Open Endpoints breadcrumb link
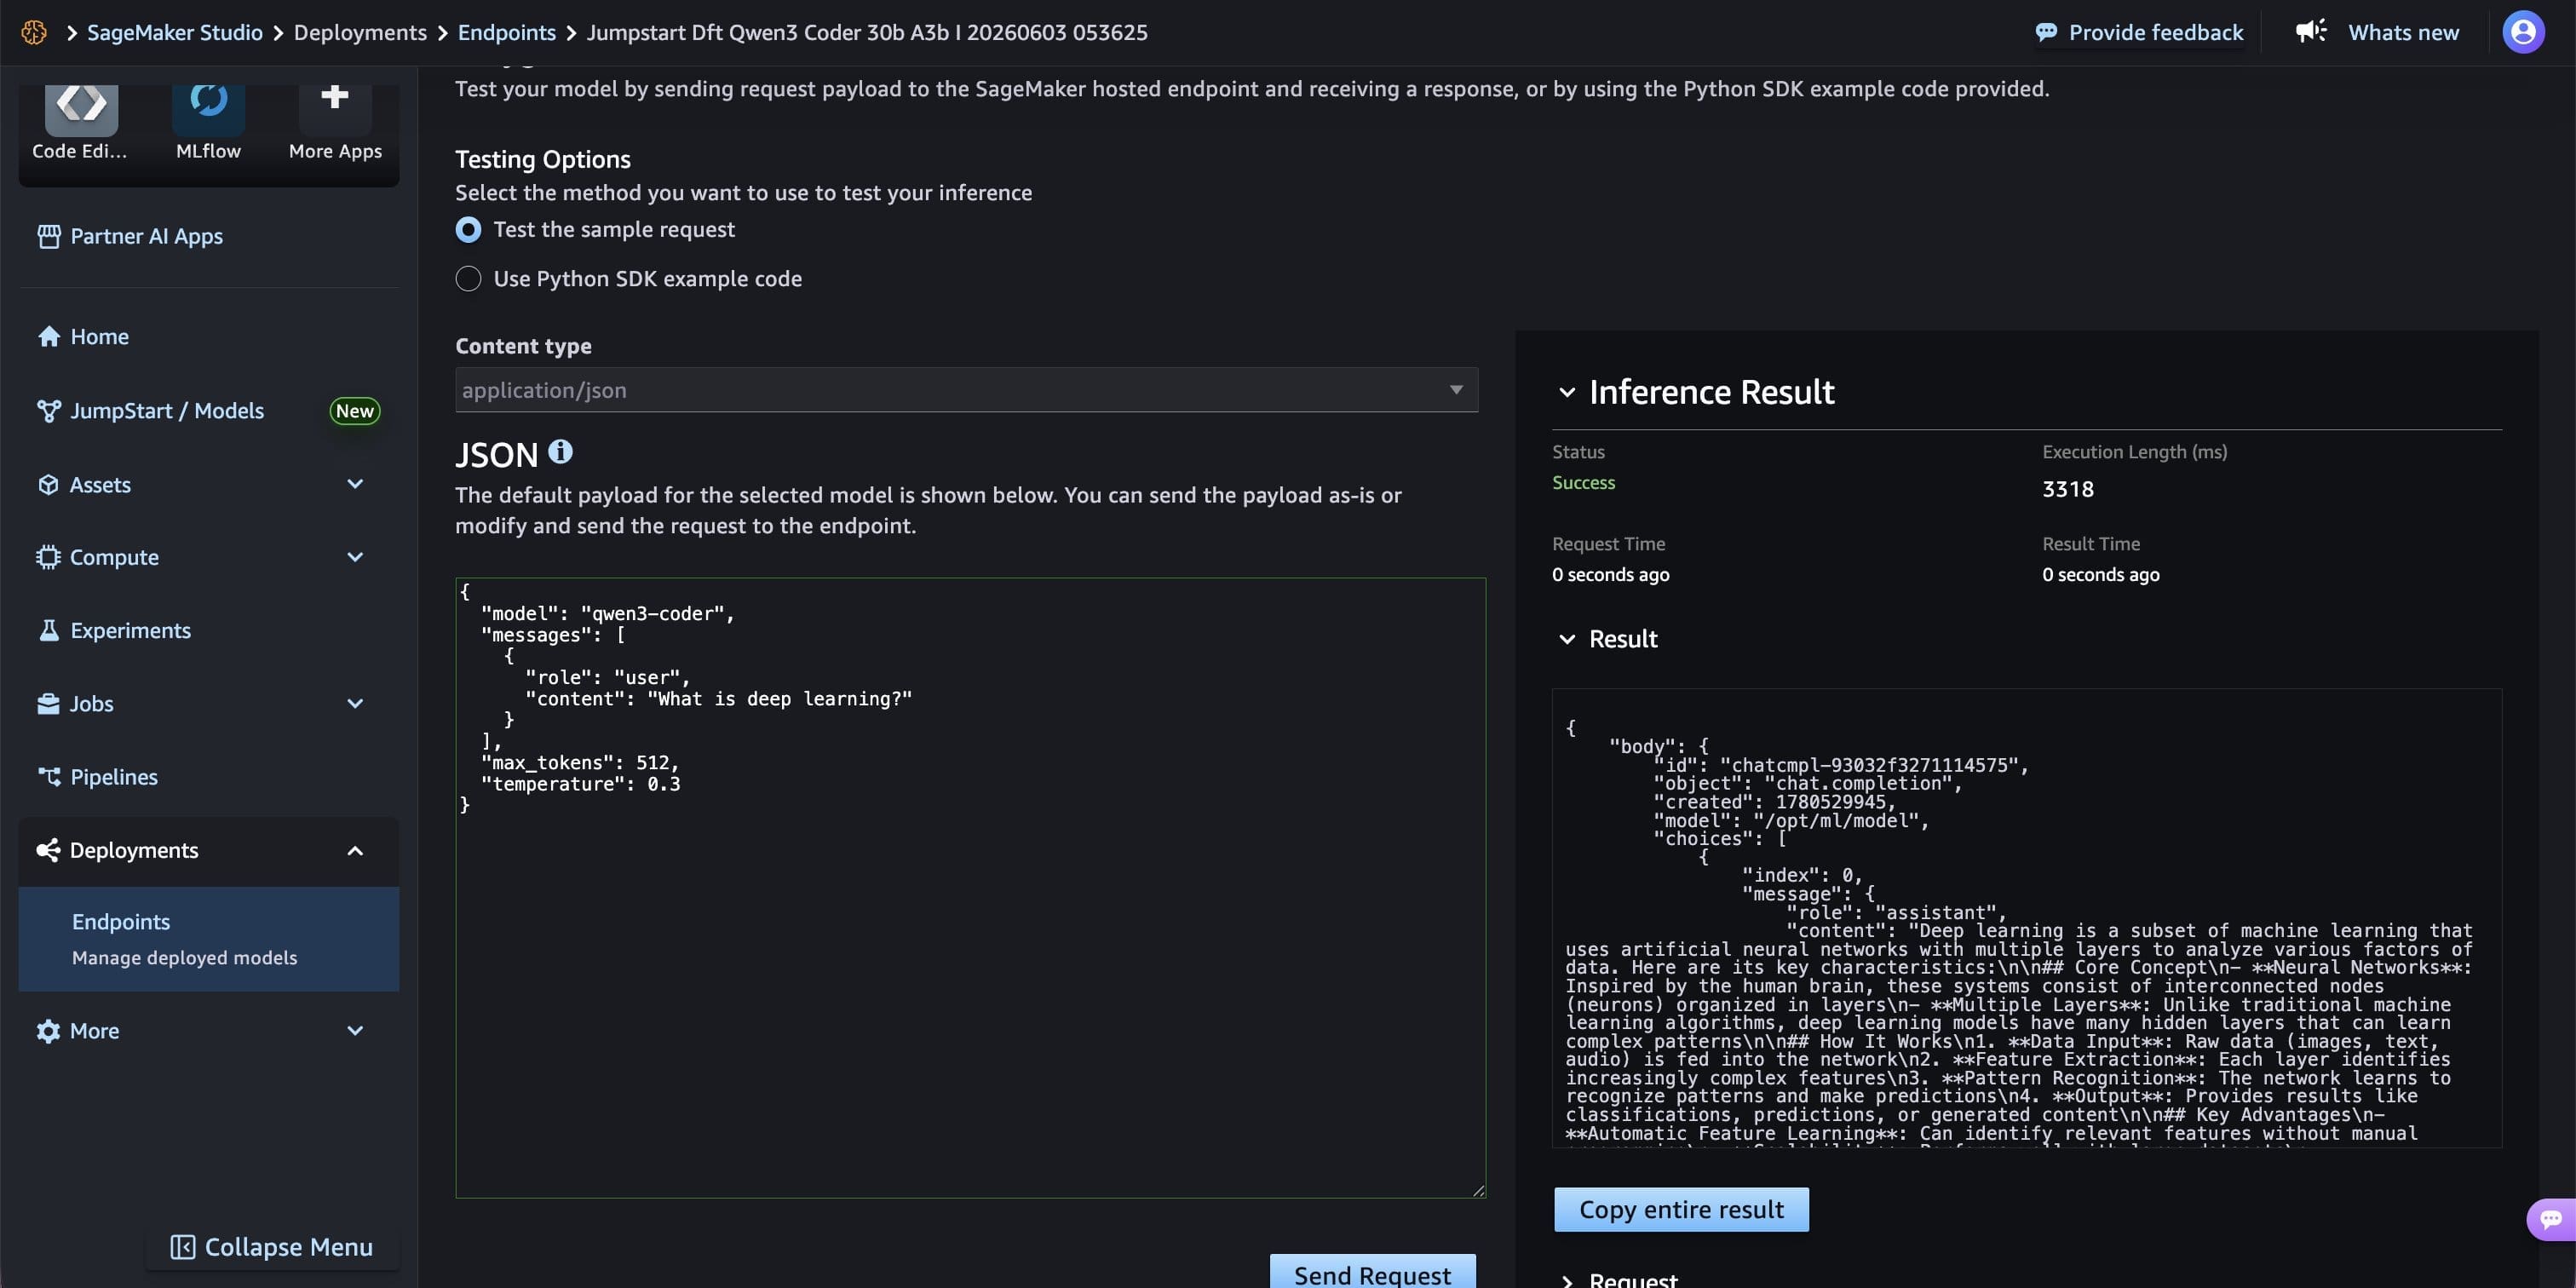 click(506, 32)
